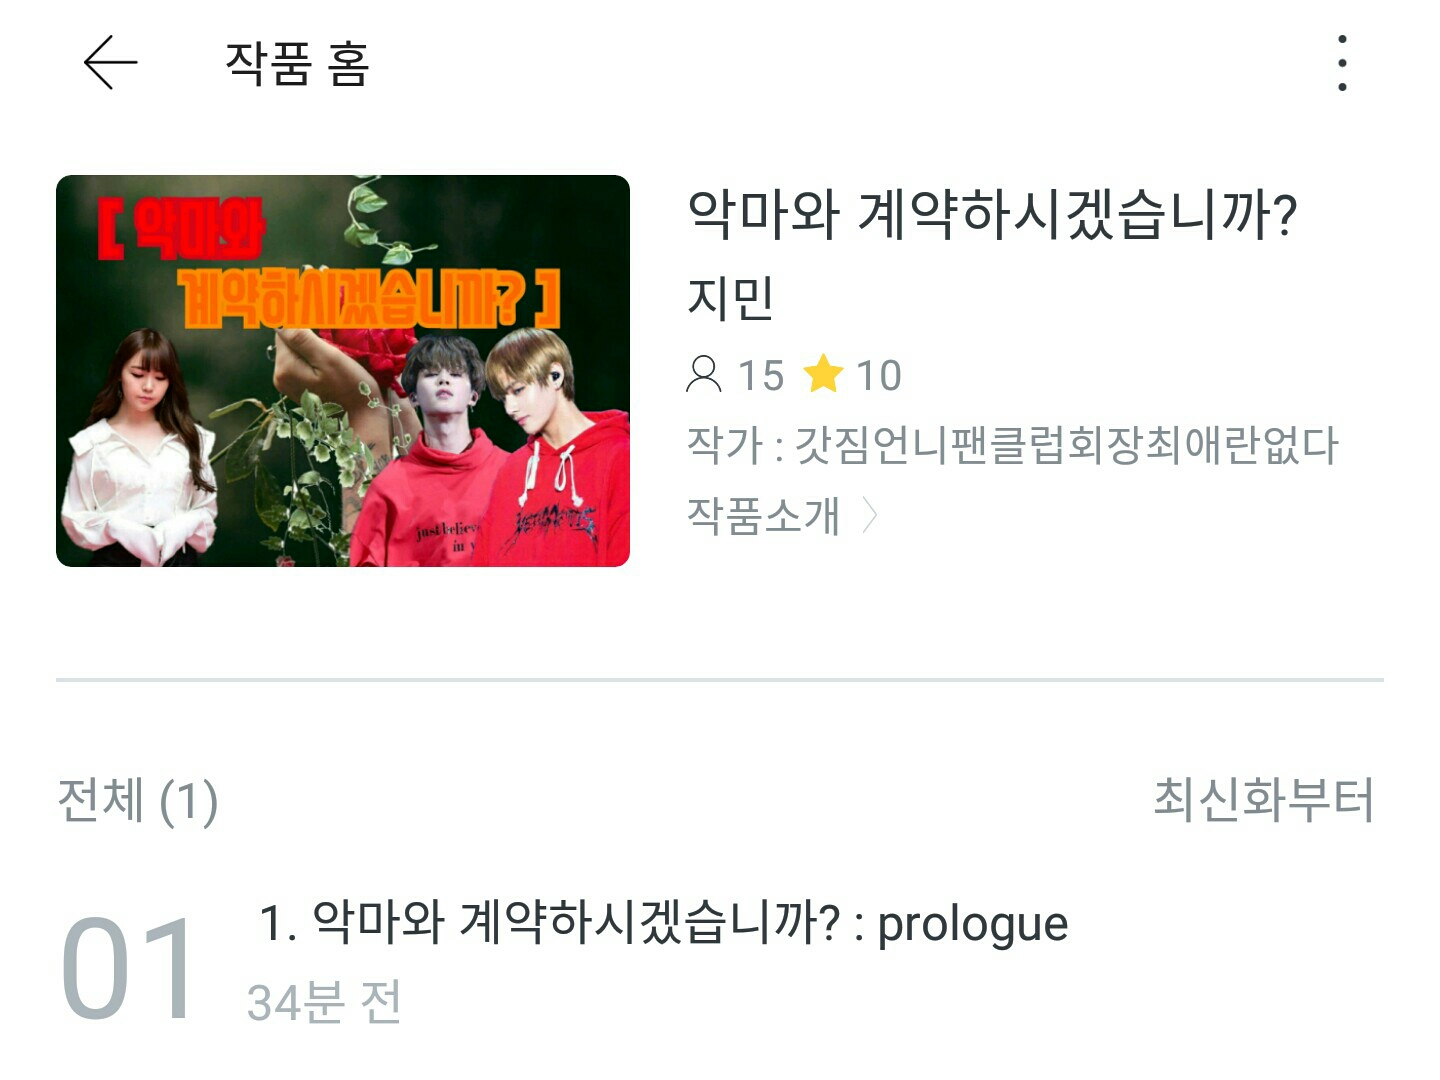The width and height of the screenshot is (1440, 1080).
Task: Tap the 작품 홈 header title
Action: [297, 63]
